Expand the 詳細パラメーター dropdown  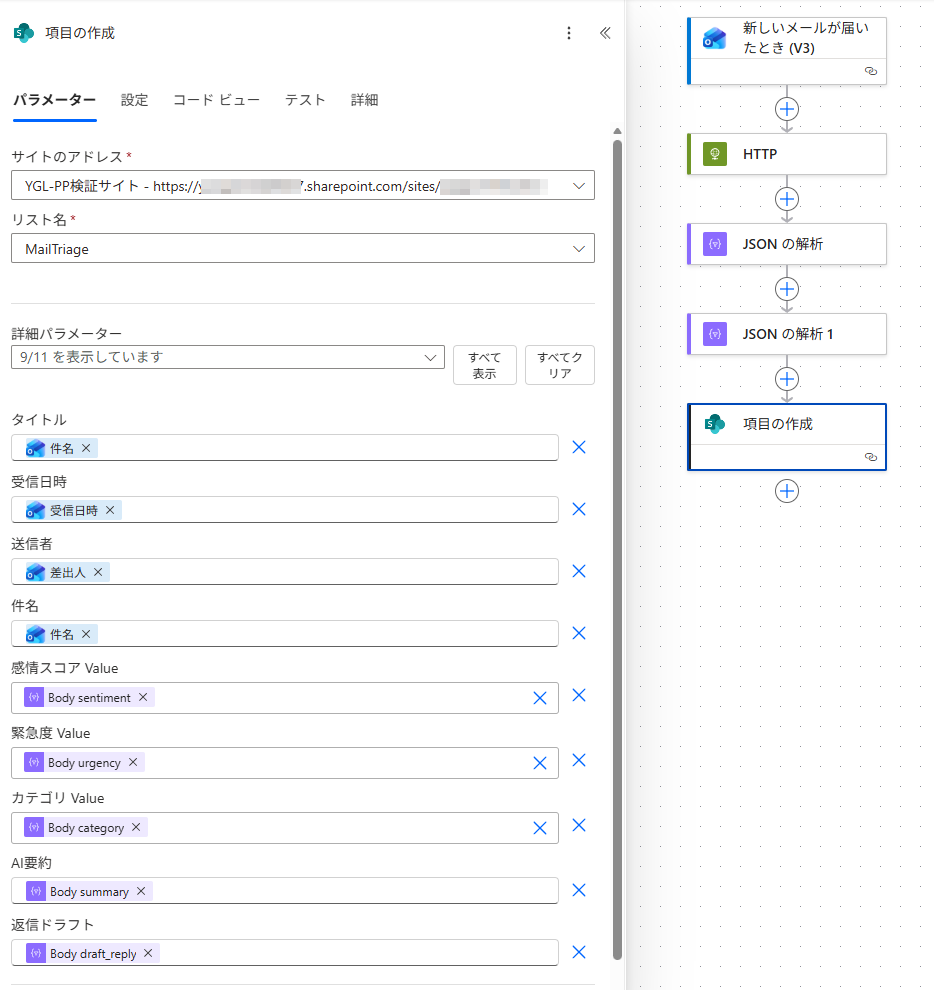[x=431, y=357]
